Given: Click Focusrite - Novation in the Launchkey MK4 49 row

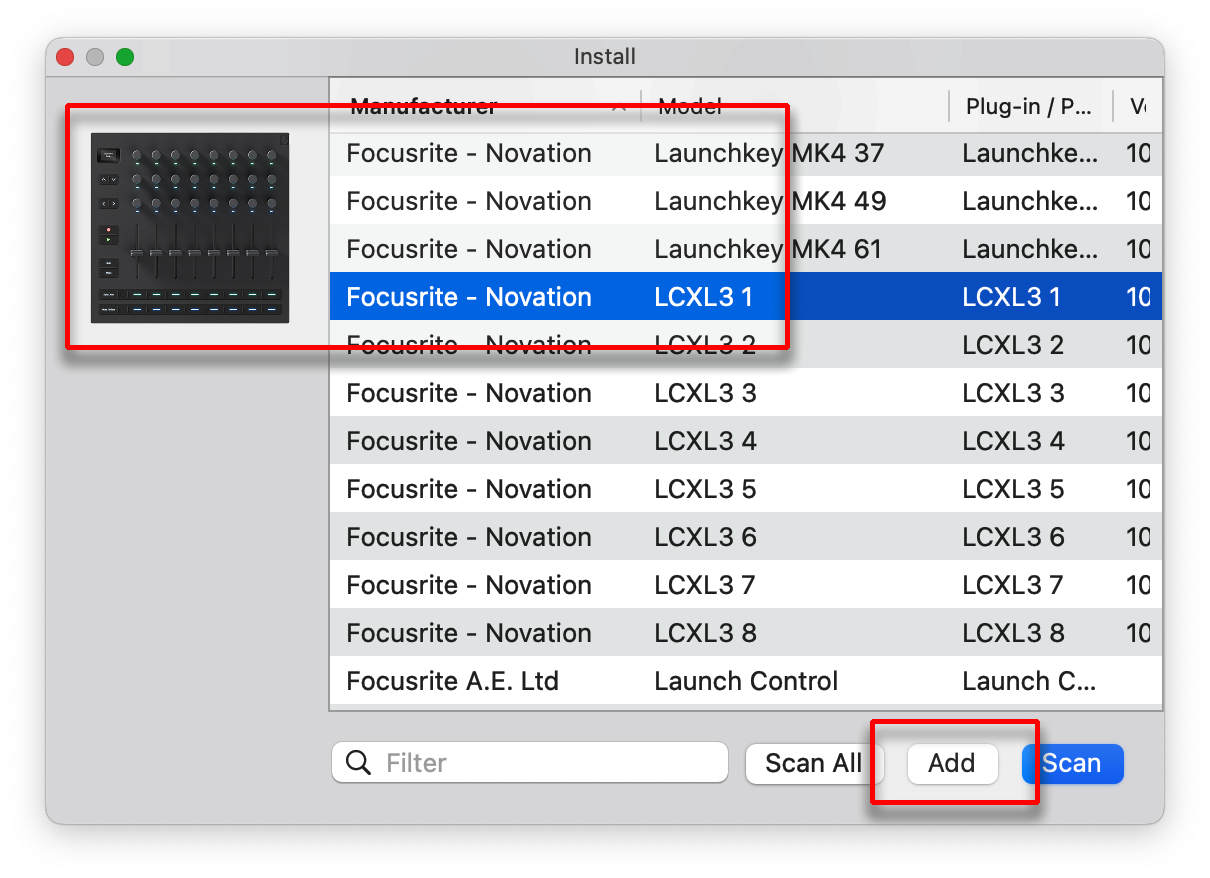Looking at the screenshot, I should 468,201.
